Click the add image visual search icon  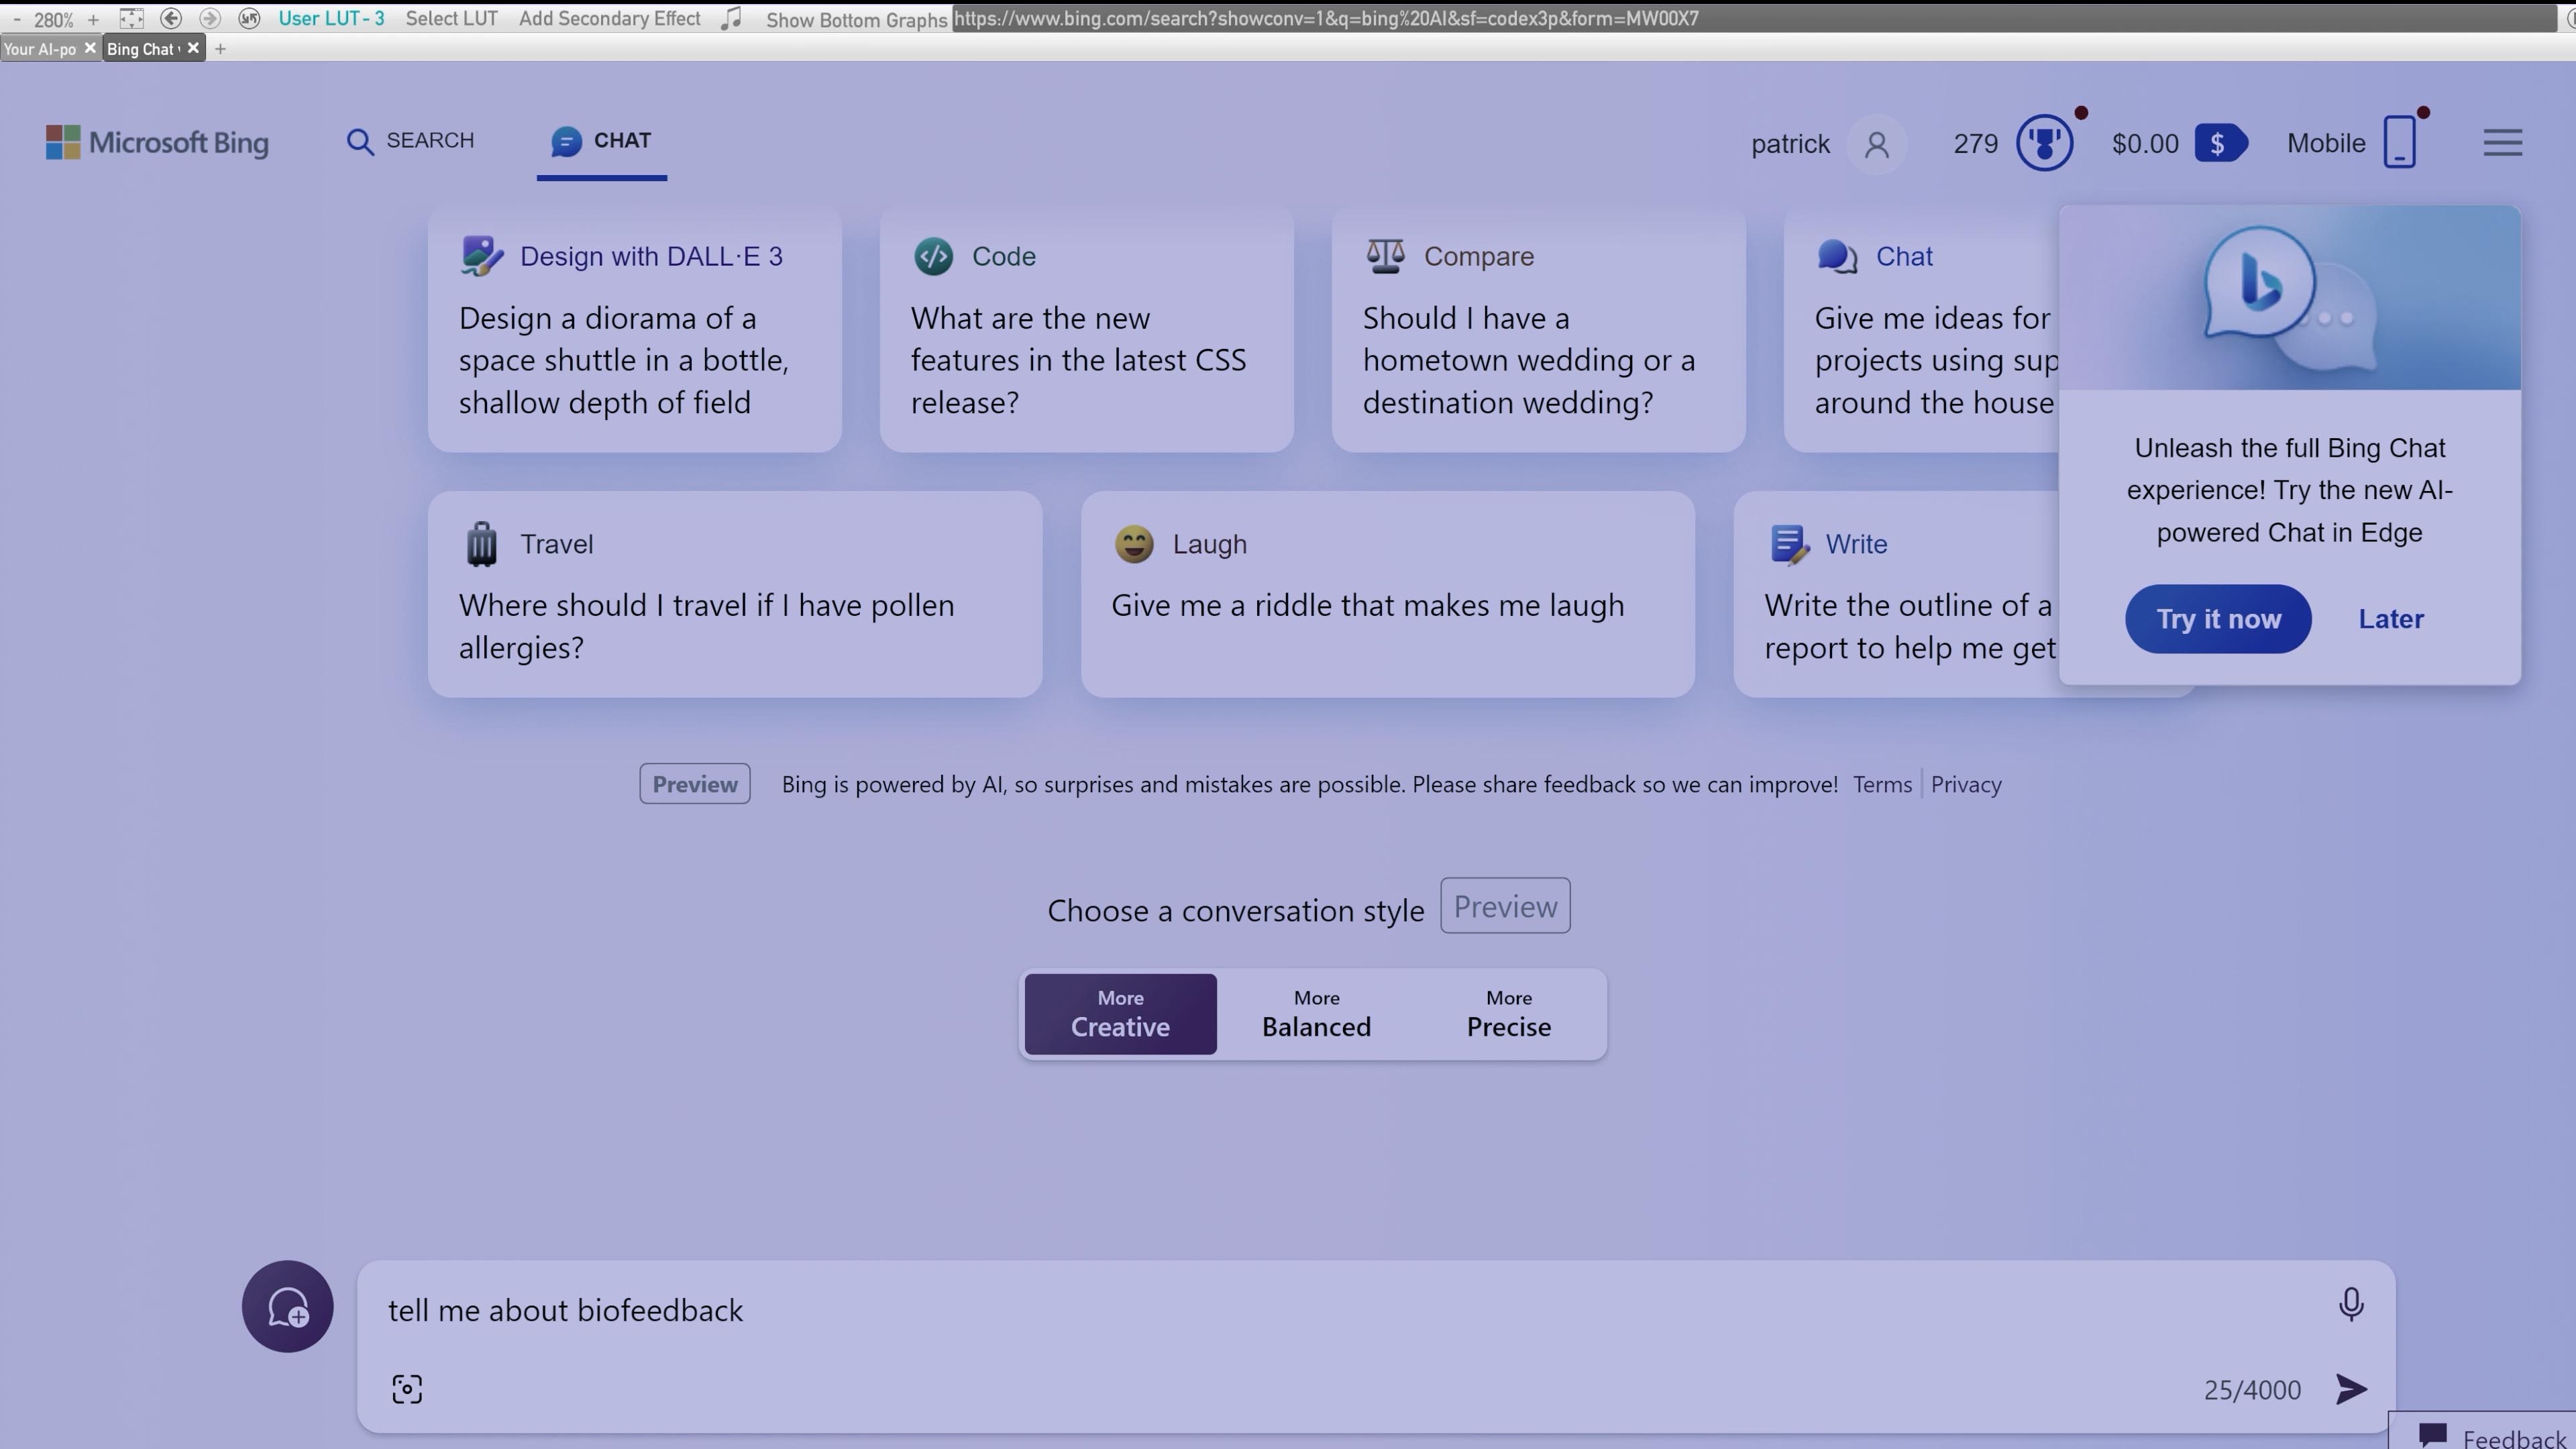[x=407, y=1389]
